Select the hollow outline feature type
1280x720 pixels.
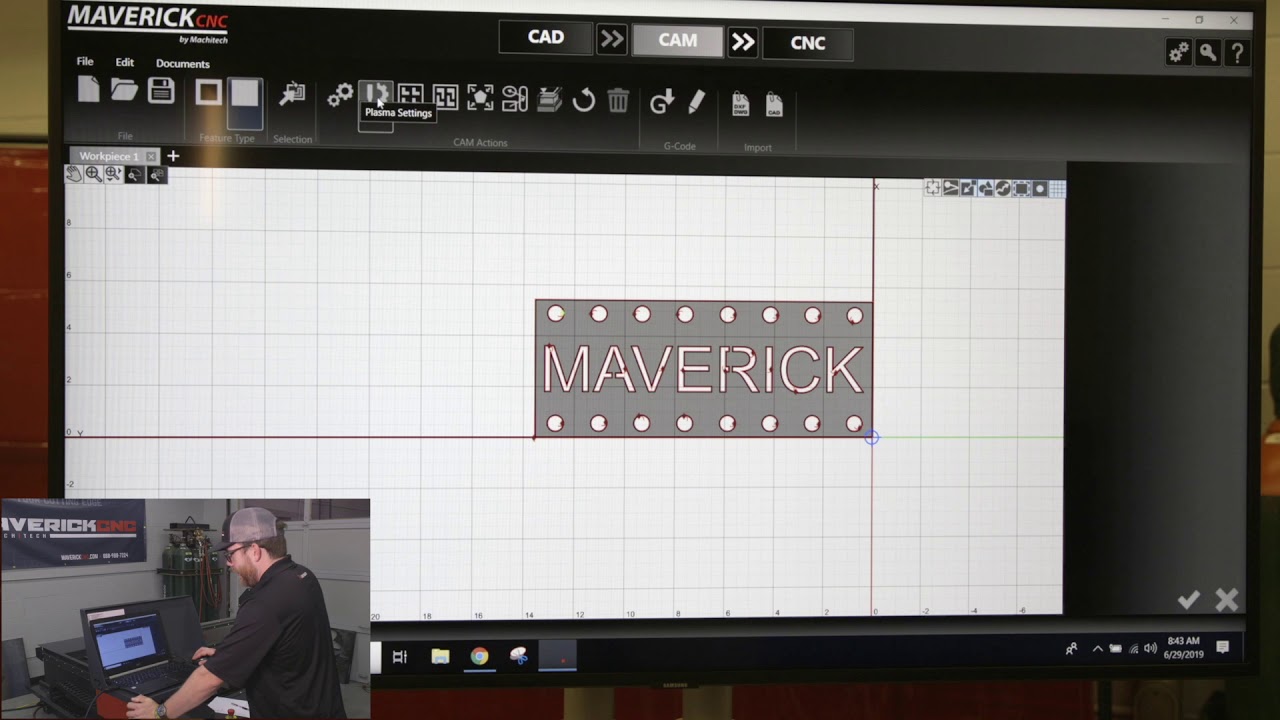coord(208,93)
